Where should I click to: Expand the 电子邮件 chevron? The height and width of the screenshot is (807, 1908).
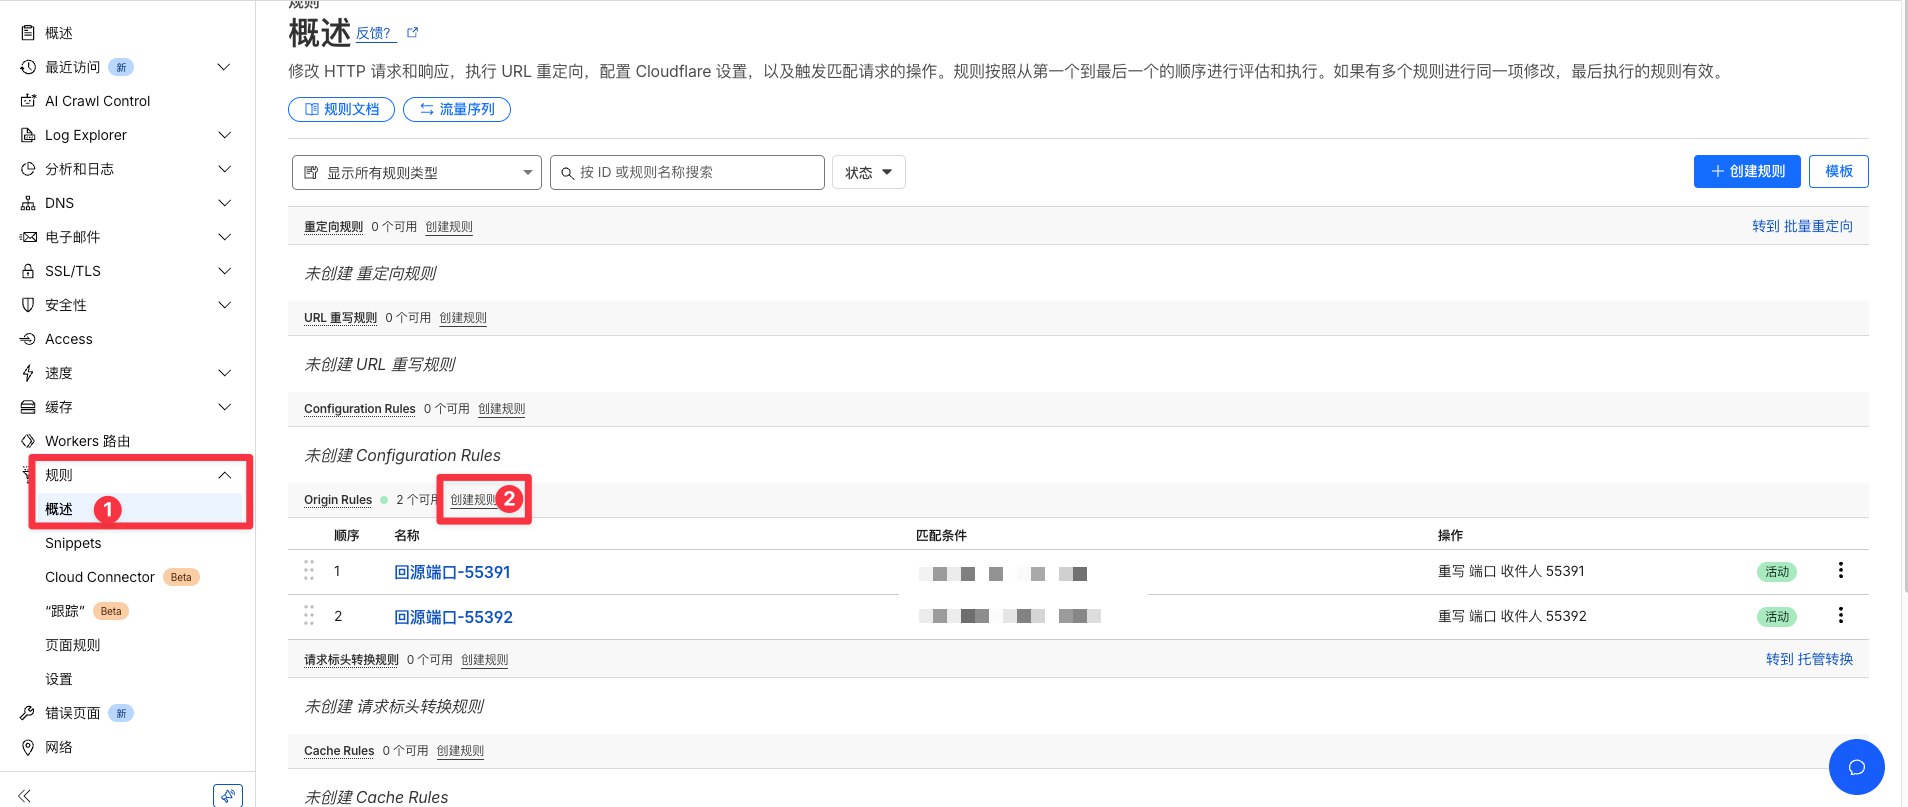click(224, 237)
